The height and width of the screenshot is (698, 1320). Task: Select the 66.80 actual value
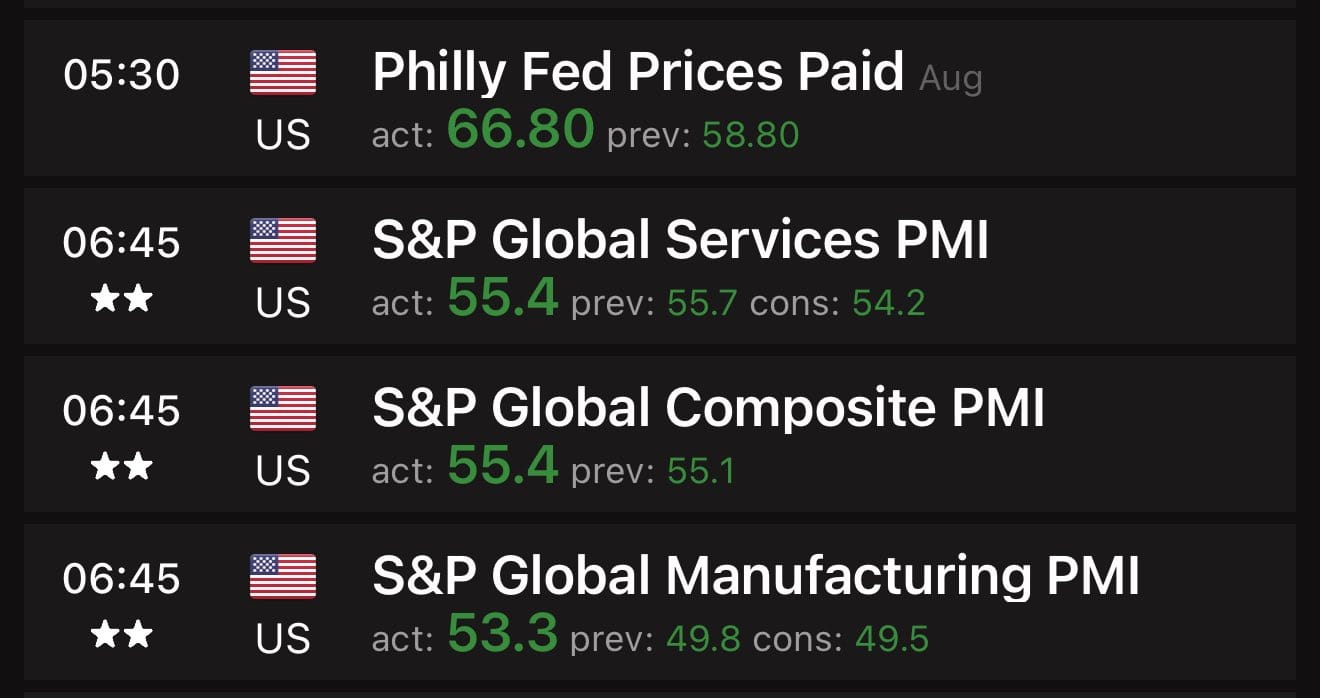click(520, 129)
